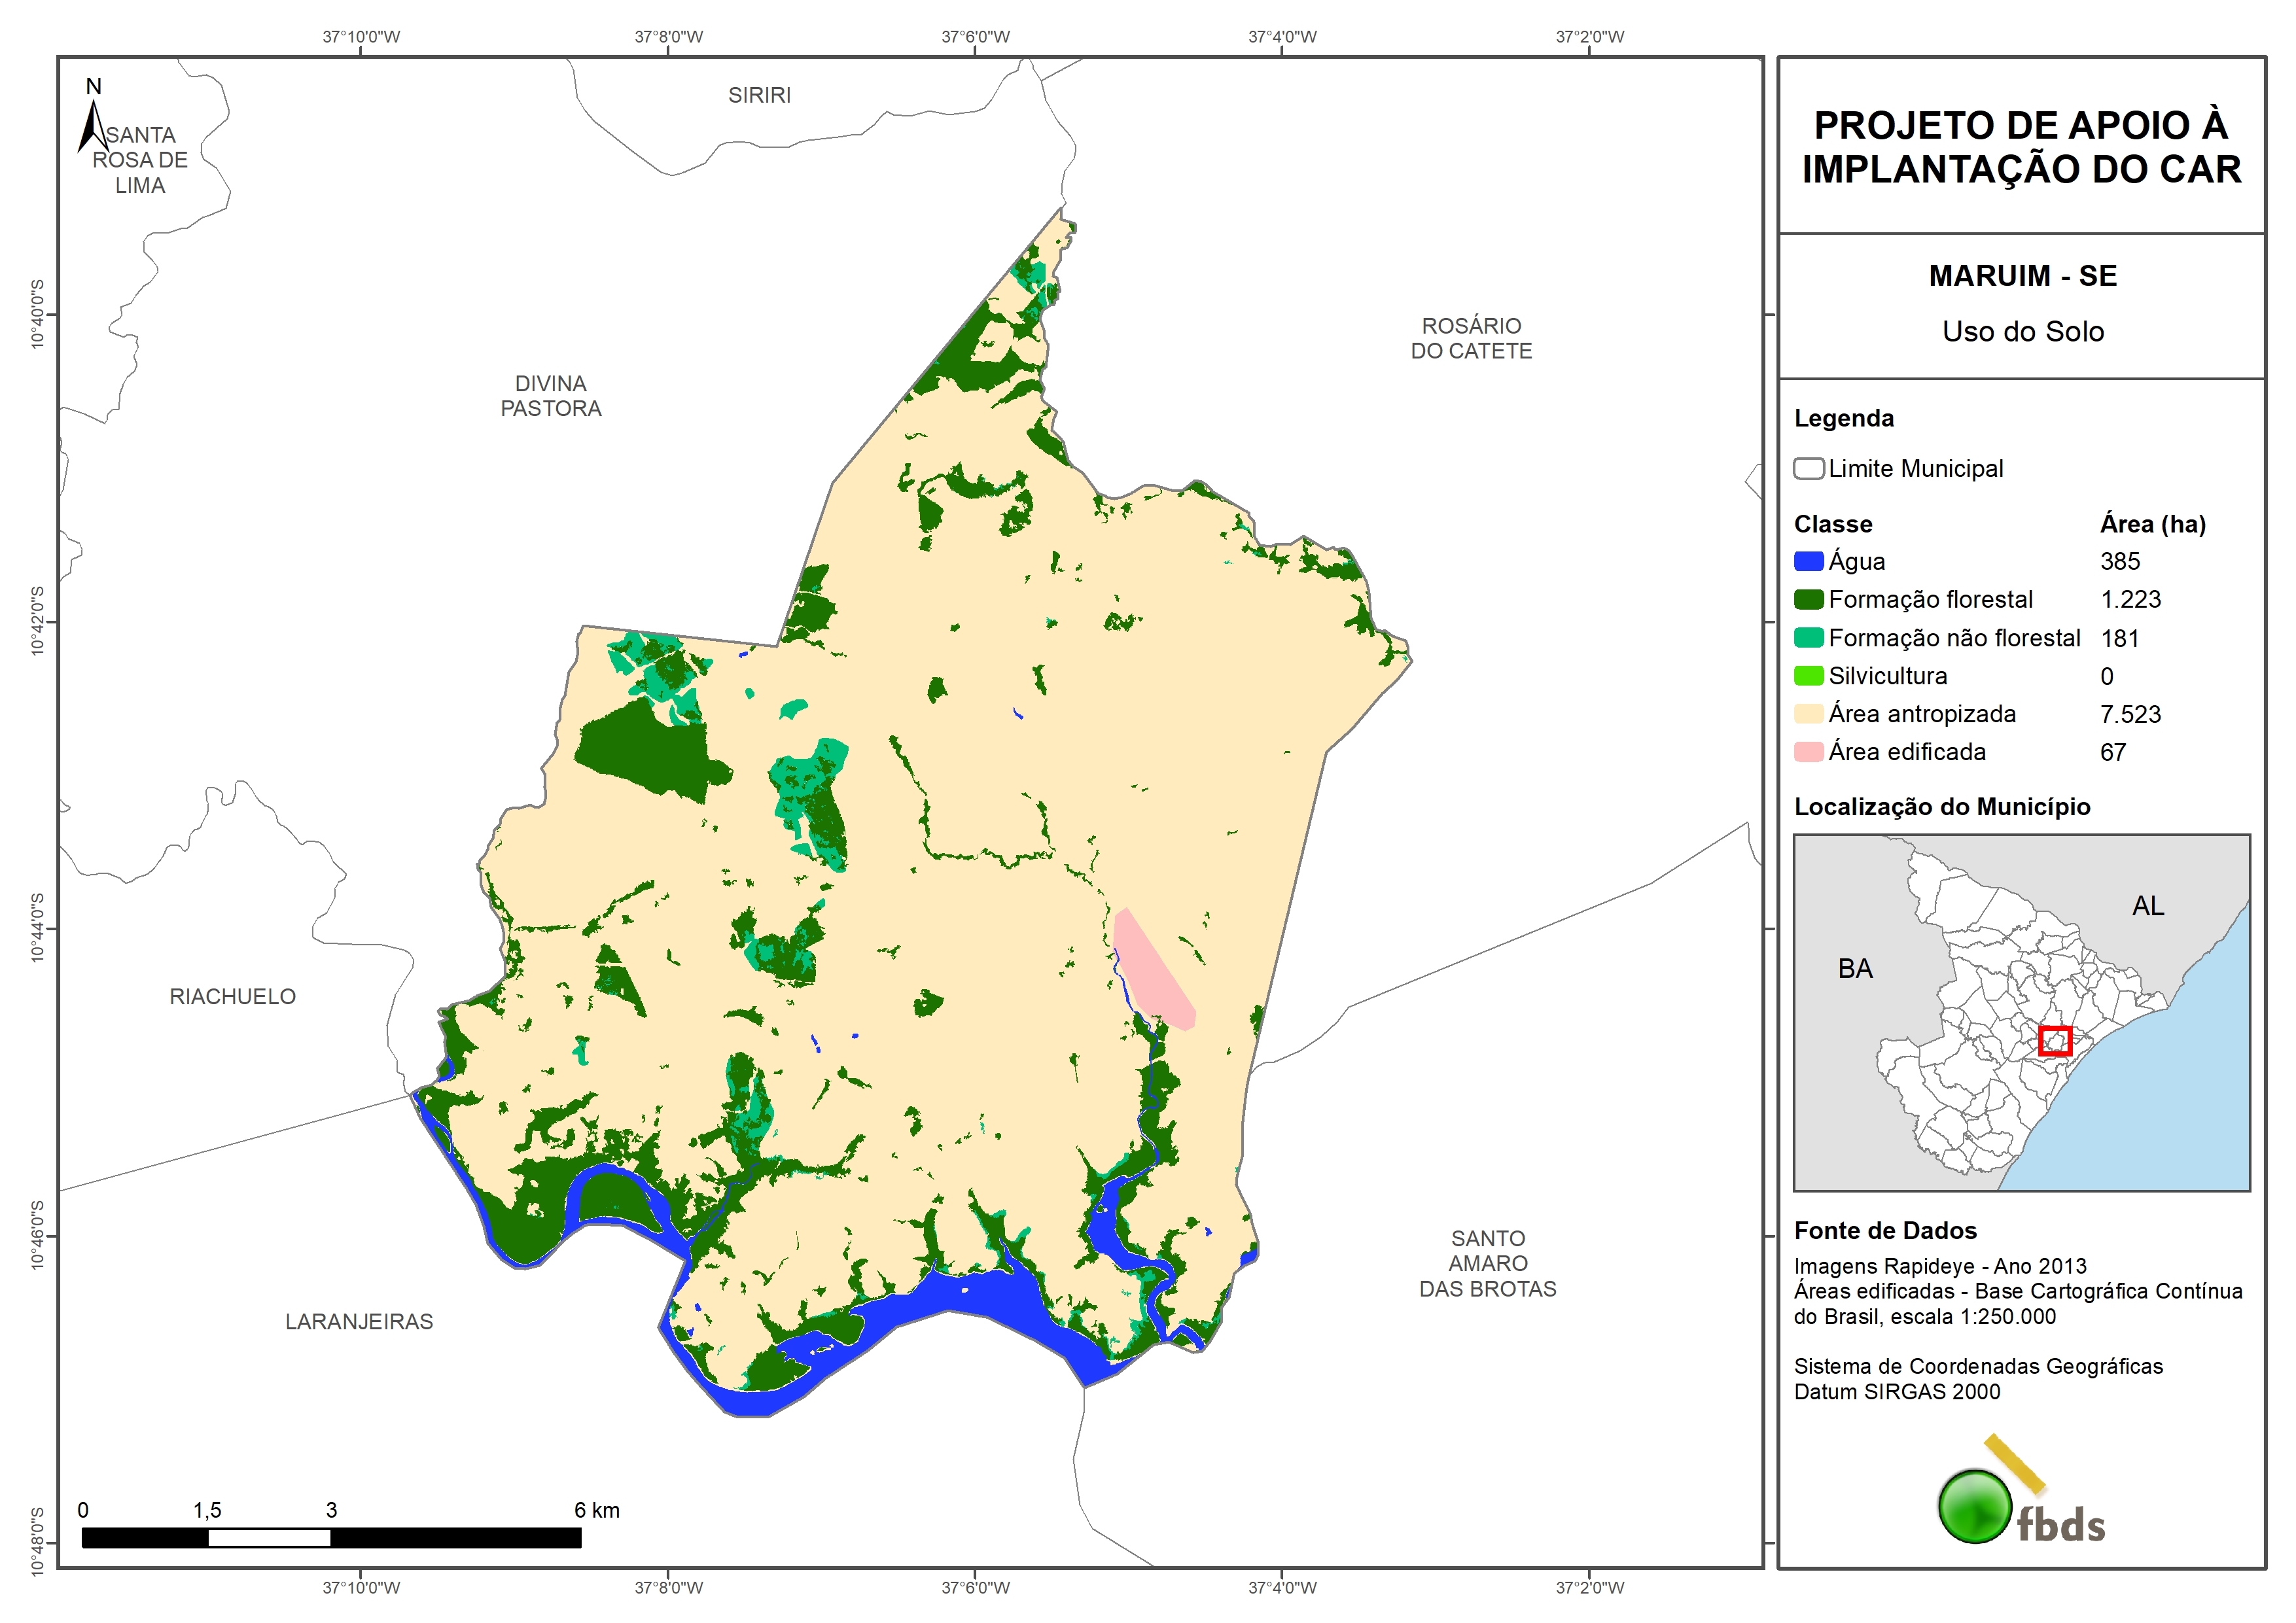Click the north arrow compass icon

point(92,125)
